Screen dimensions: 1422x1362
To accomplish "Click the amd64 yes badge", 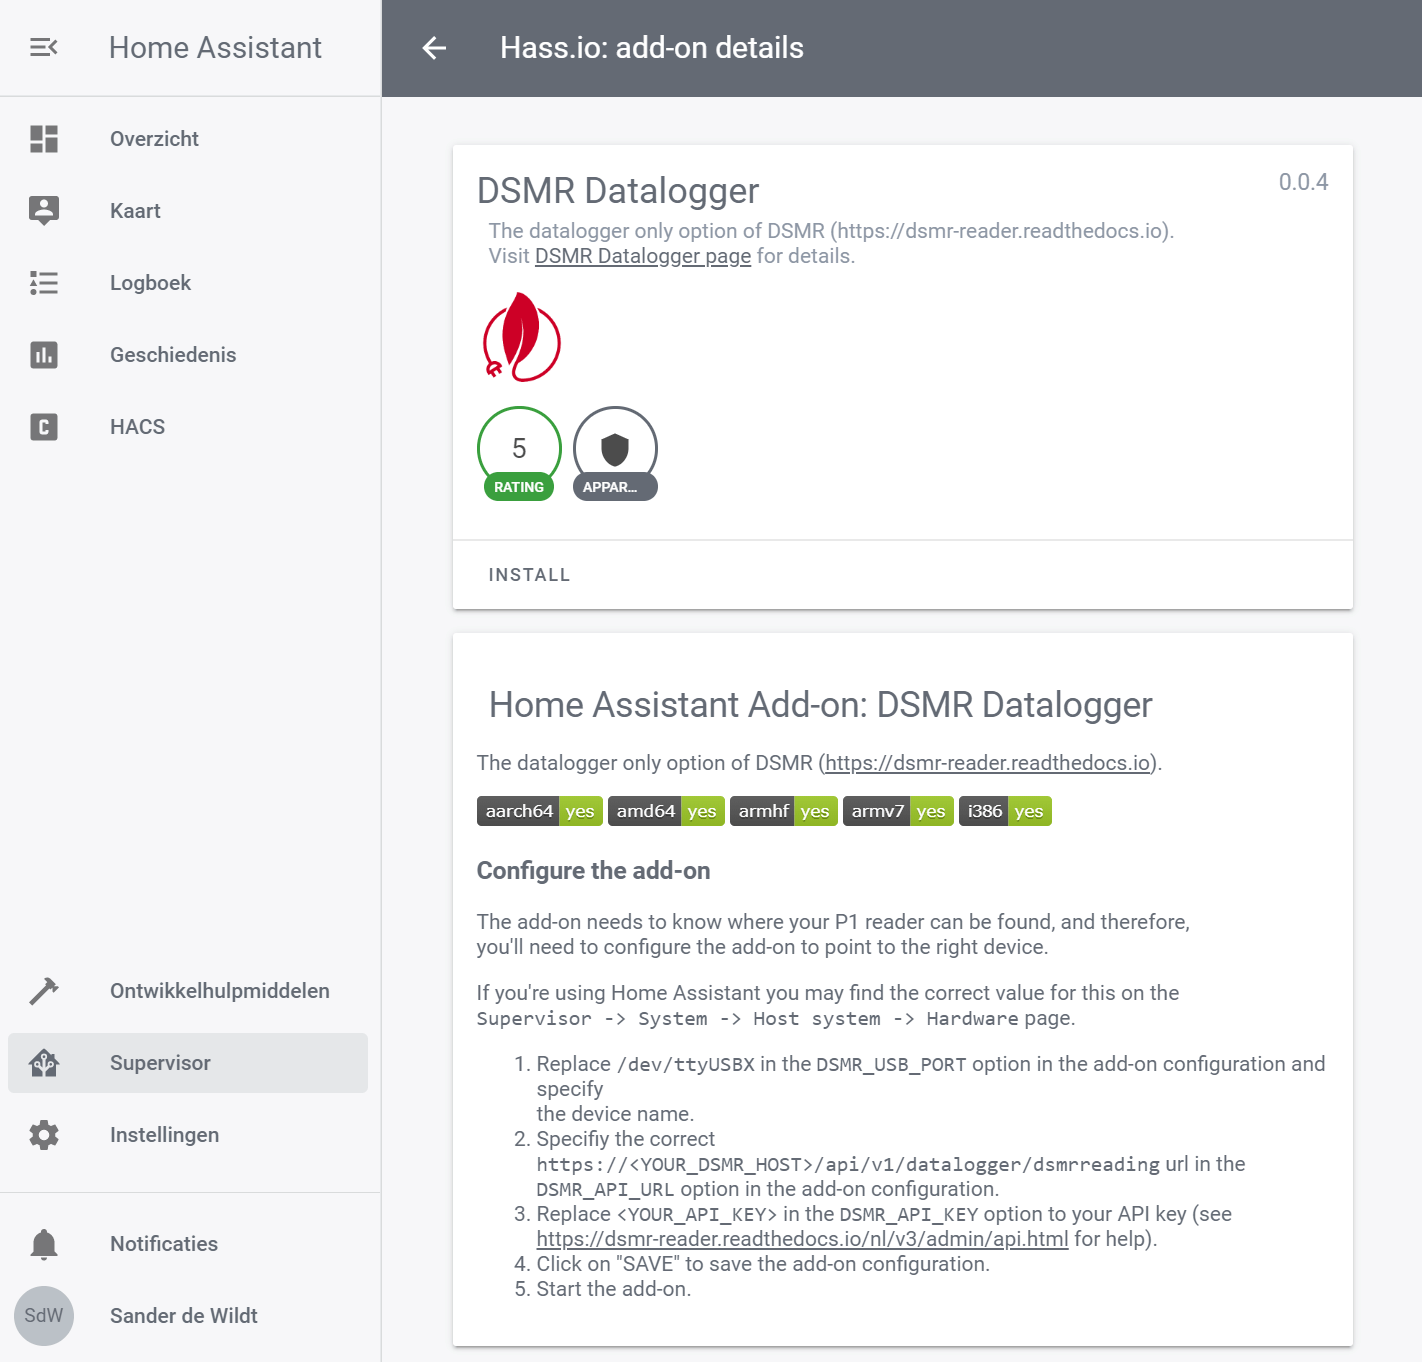I will [x=667, y=811].
